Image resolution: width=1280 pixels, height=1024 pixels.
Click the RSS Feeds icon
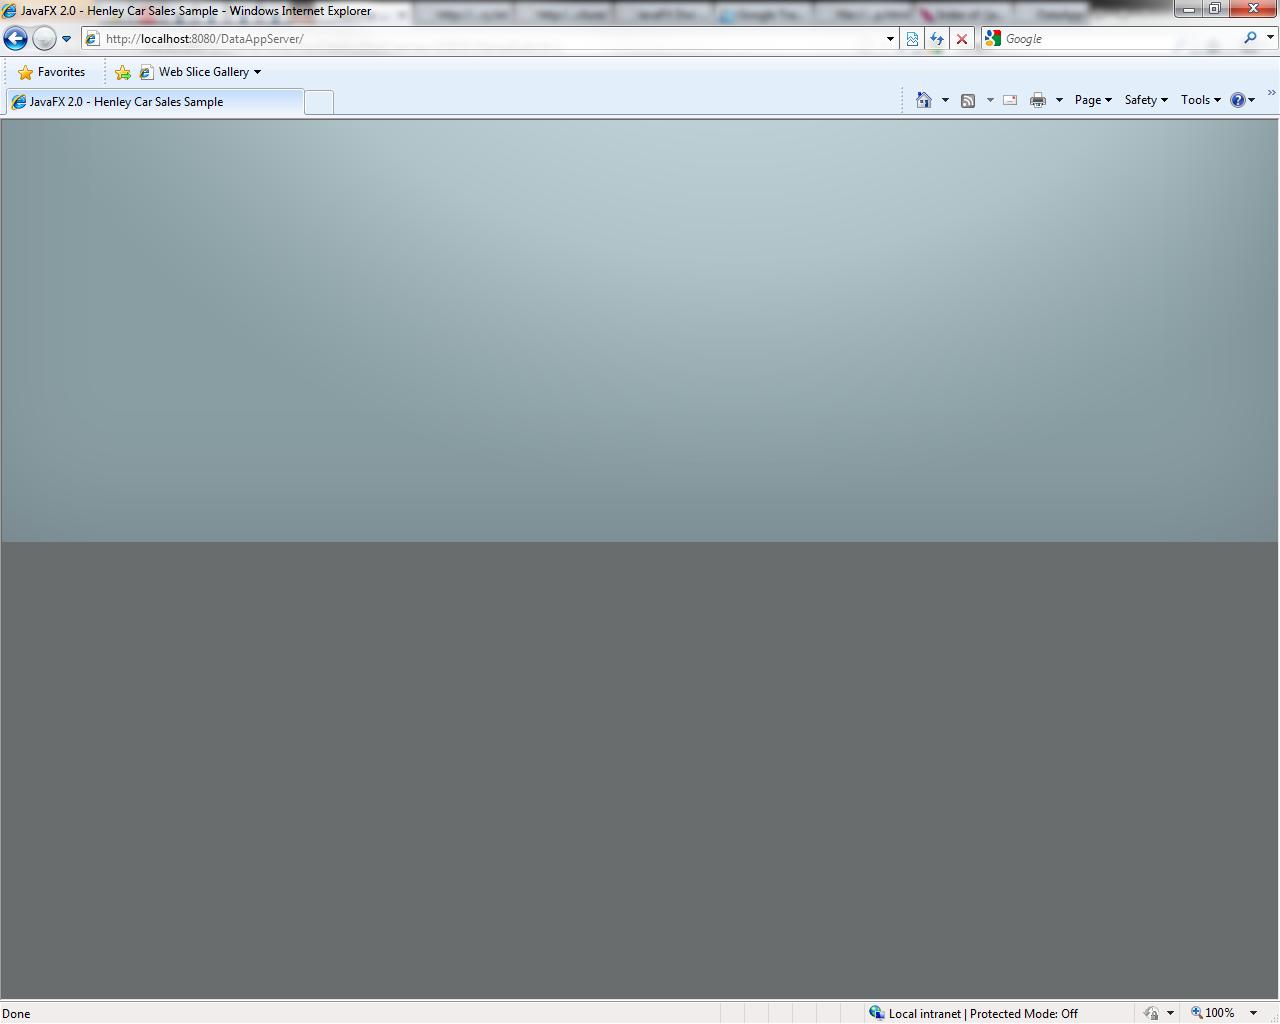click(968, 100)
